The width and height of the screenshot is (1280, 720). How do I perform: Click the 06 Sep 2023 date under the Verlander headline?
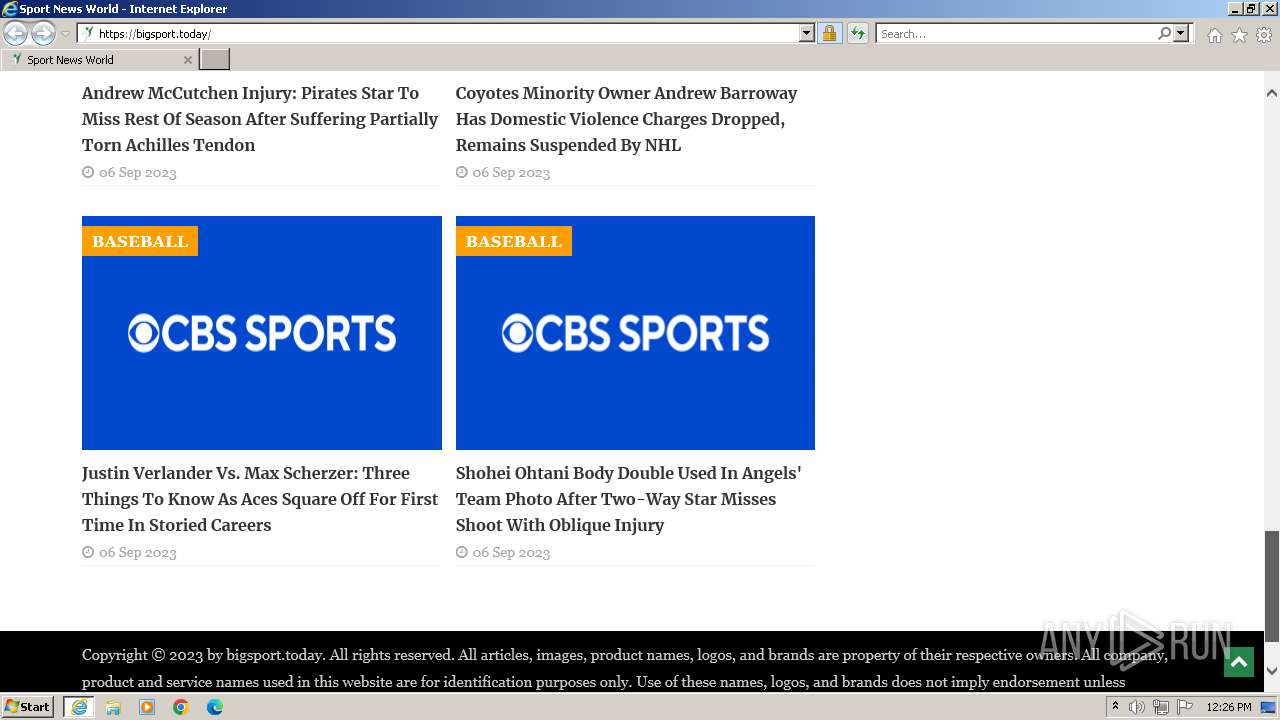coord(137,552)
